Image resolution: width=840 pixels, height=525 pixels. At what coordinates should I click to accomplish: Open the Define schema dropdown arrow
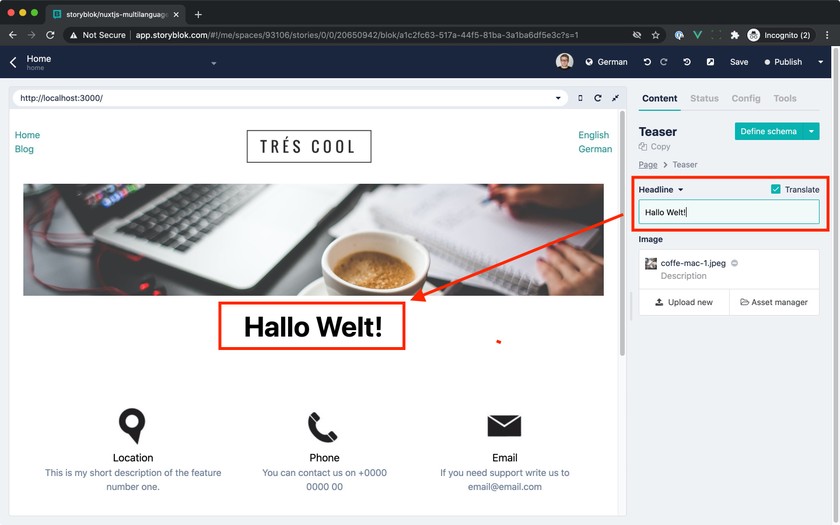click(812, 131)
